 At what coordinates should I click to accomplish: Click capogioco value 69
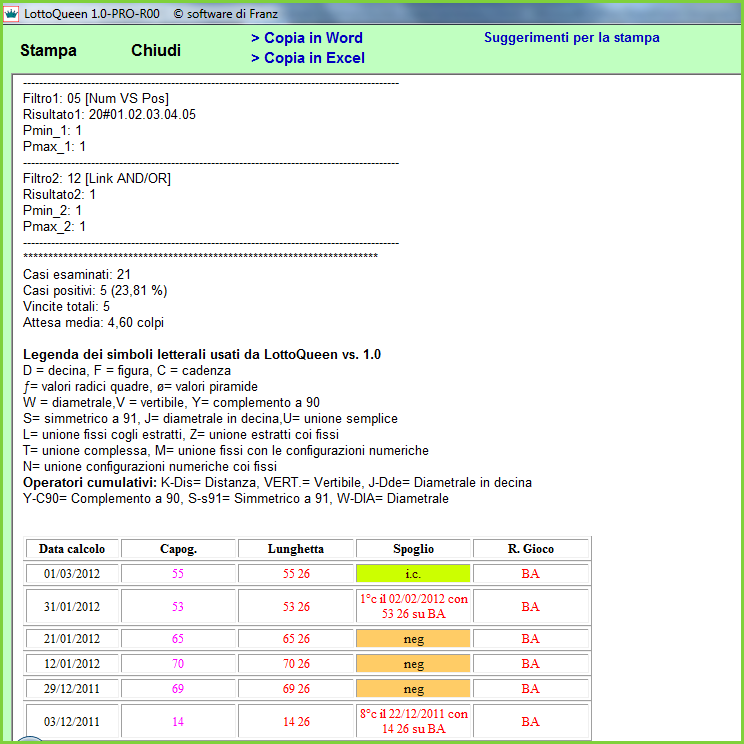(x=178, y=688)
